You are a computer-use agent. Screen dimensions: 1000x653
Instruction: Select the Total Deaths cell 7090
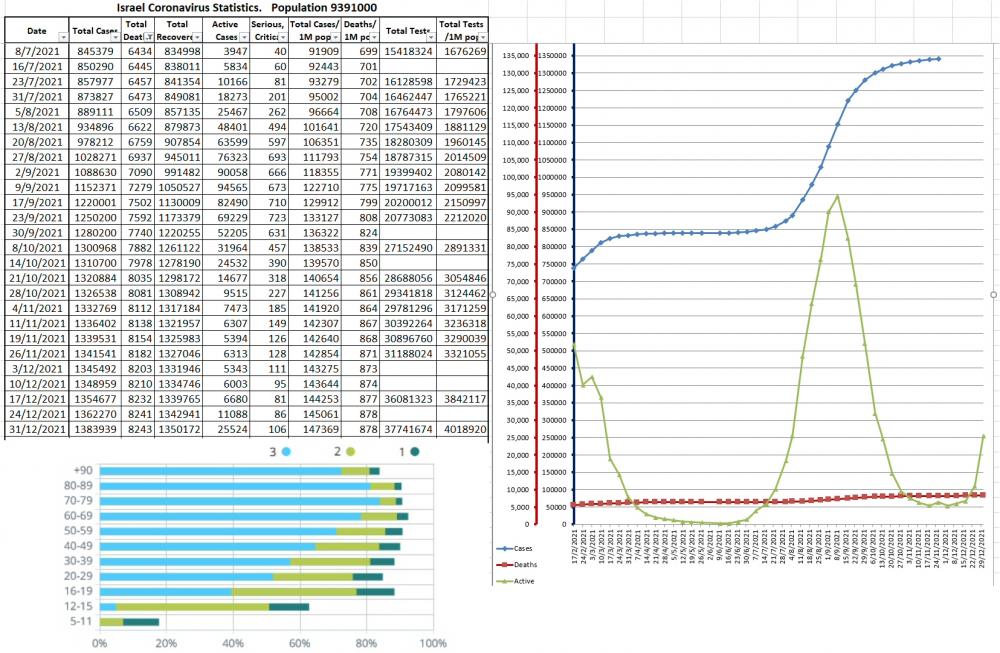click(x=137, y=172)
